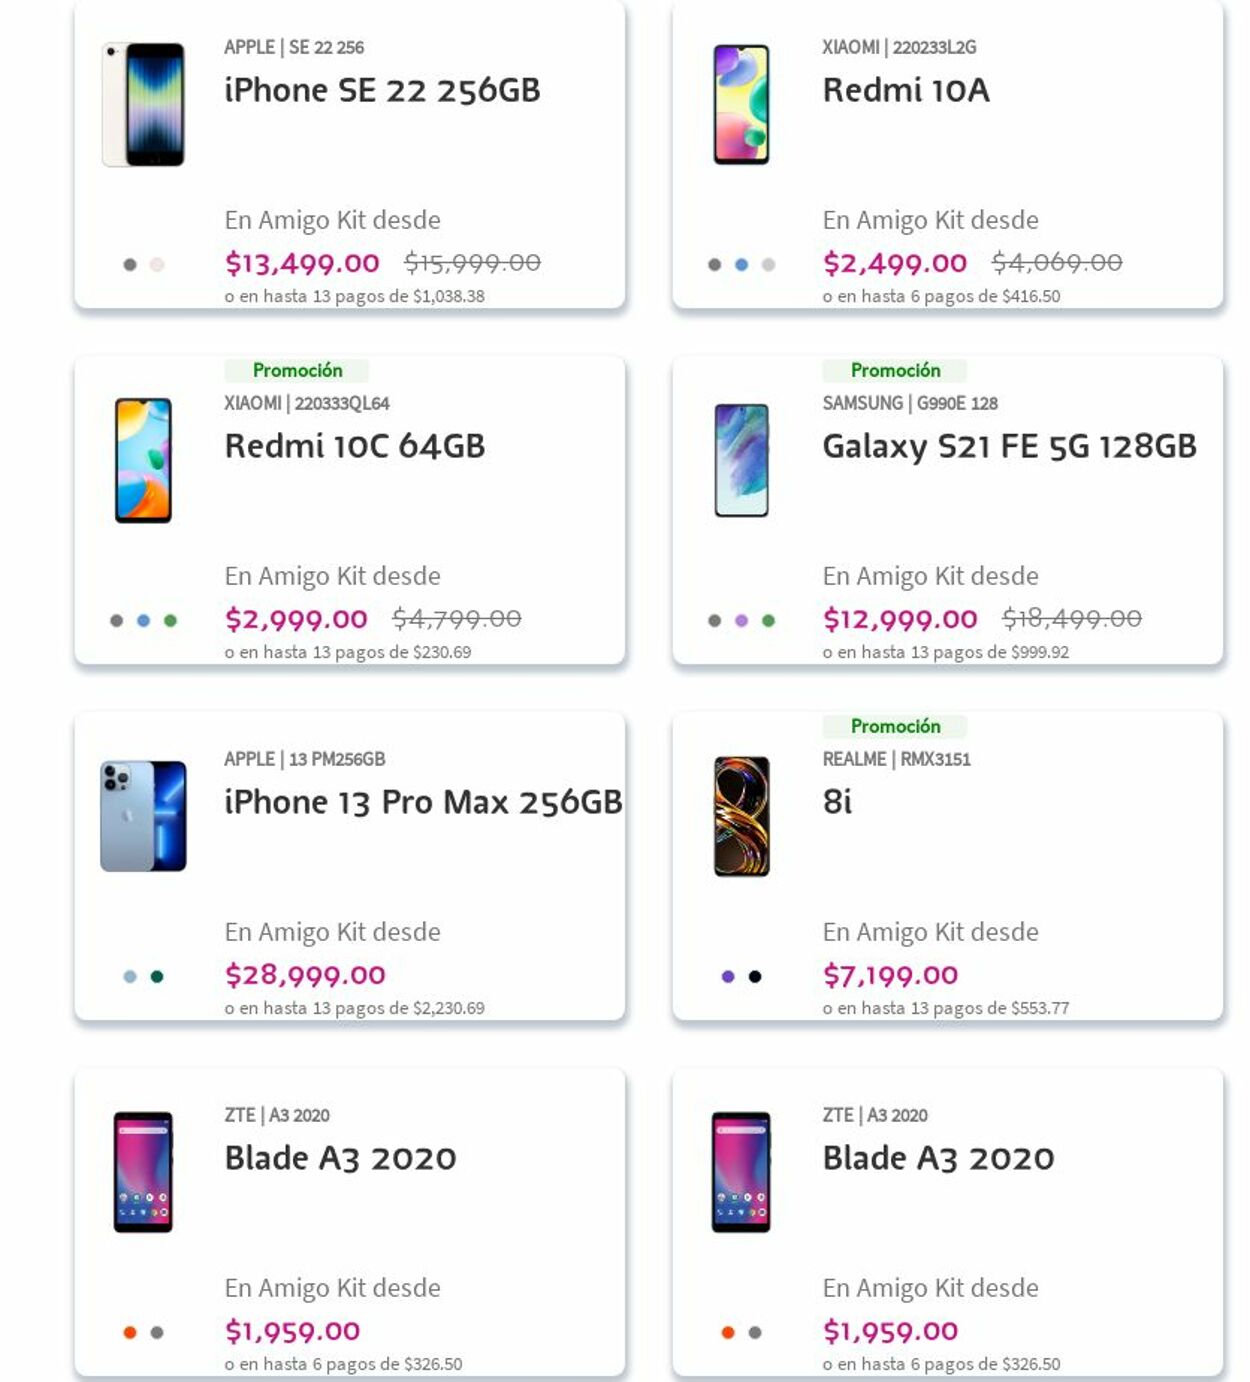Click the iPhone 13 Pro Max image

click(x=143, y=816)
